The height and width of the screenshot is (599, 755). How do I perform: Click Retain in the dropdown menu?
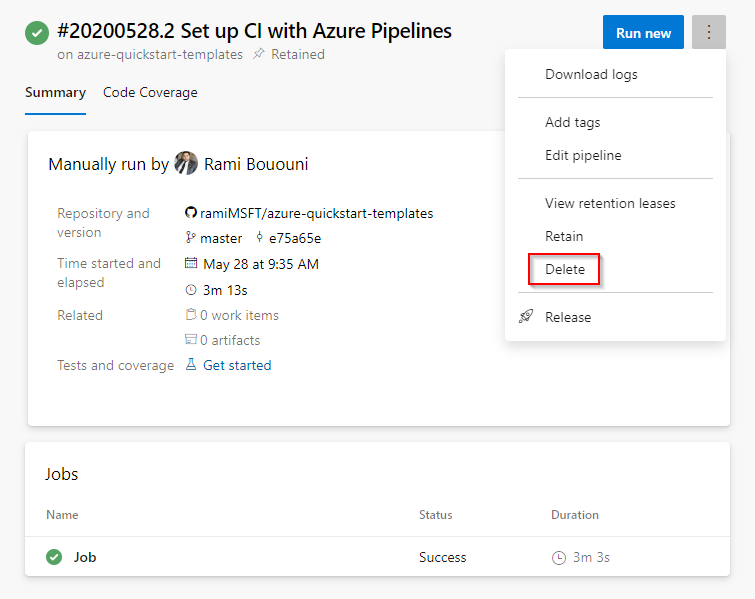pos(564,236)
